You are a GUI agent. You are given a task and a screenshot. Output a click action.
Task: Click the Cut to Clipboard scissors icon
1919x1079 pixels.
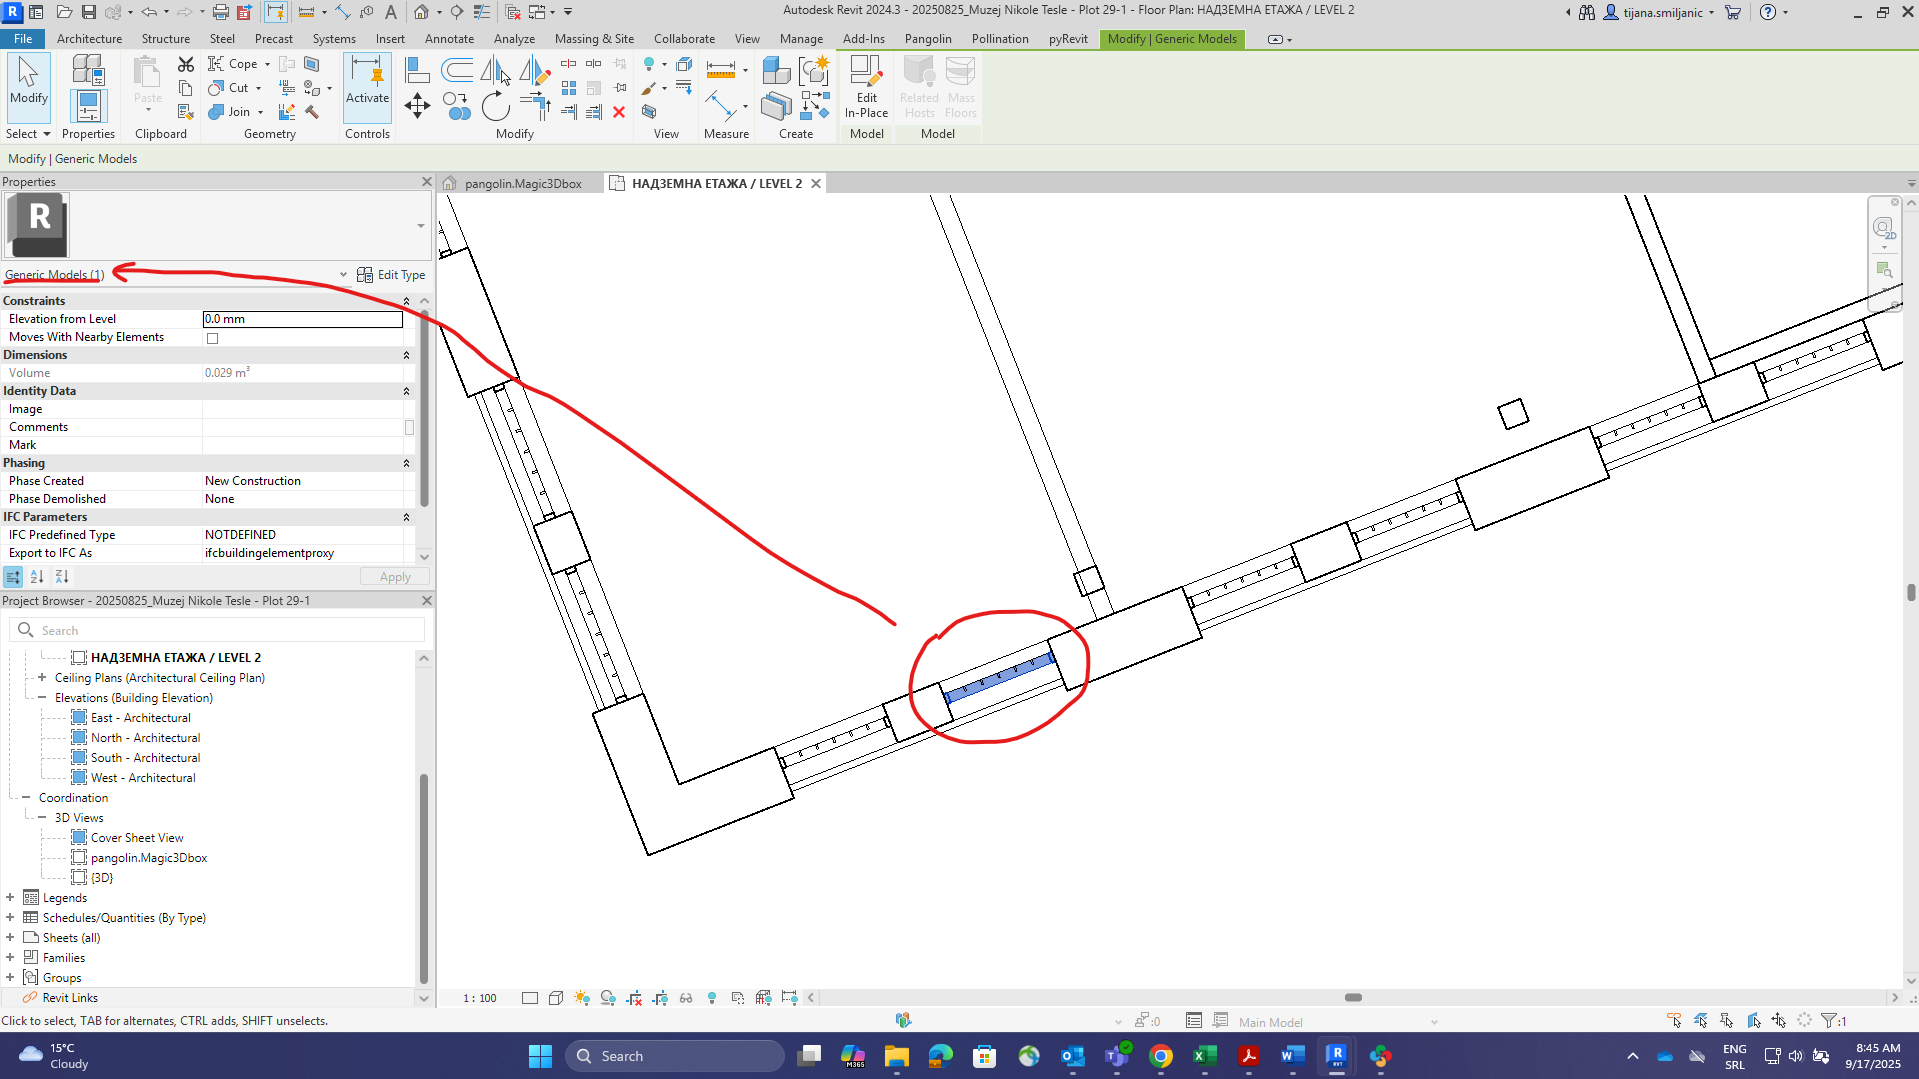[x=186, y=64]
